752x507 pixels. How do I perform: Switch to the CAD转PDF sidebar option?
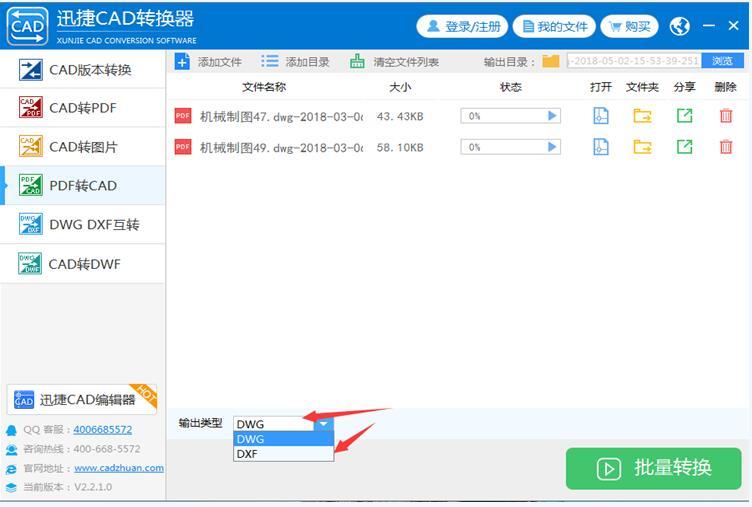tap(82, 108)
